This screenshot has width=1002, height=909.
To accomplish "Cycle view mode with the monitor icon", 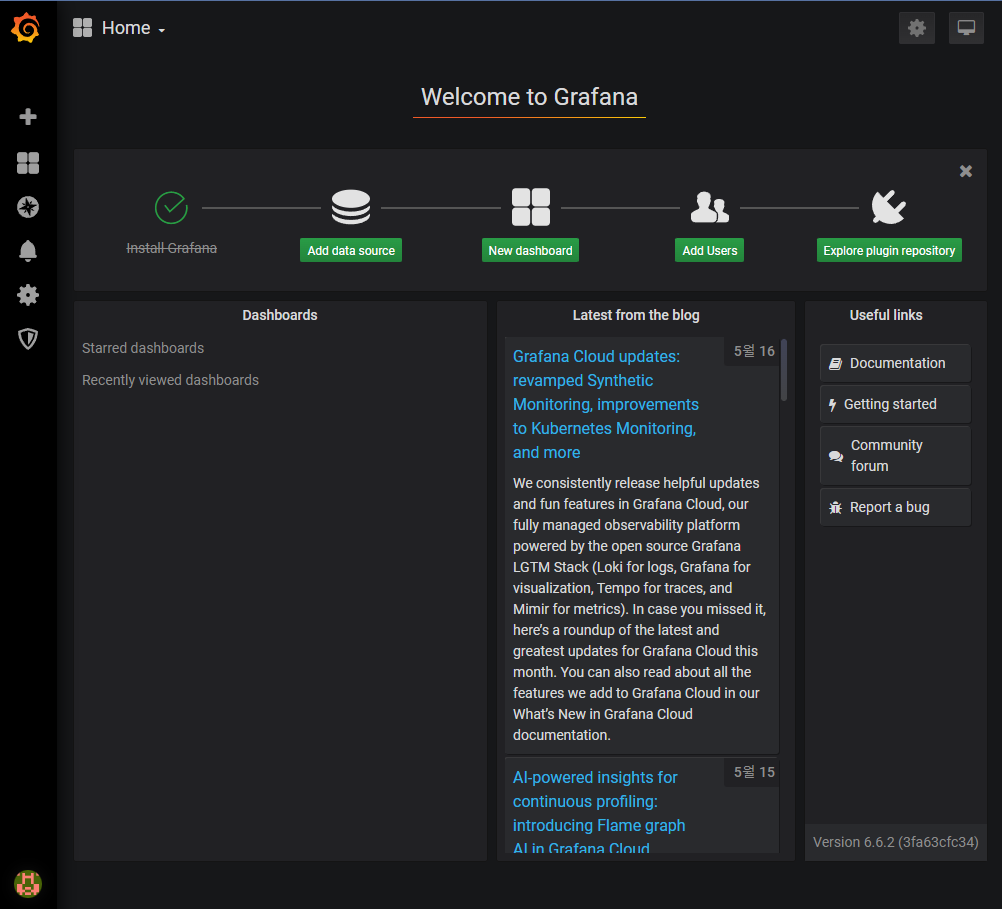I will (x=966, y=28).
